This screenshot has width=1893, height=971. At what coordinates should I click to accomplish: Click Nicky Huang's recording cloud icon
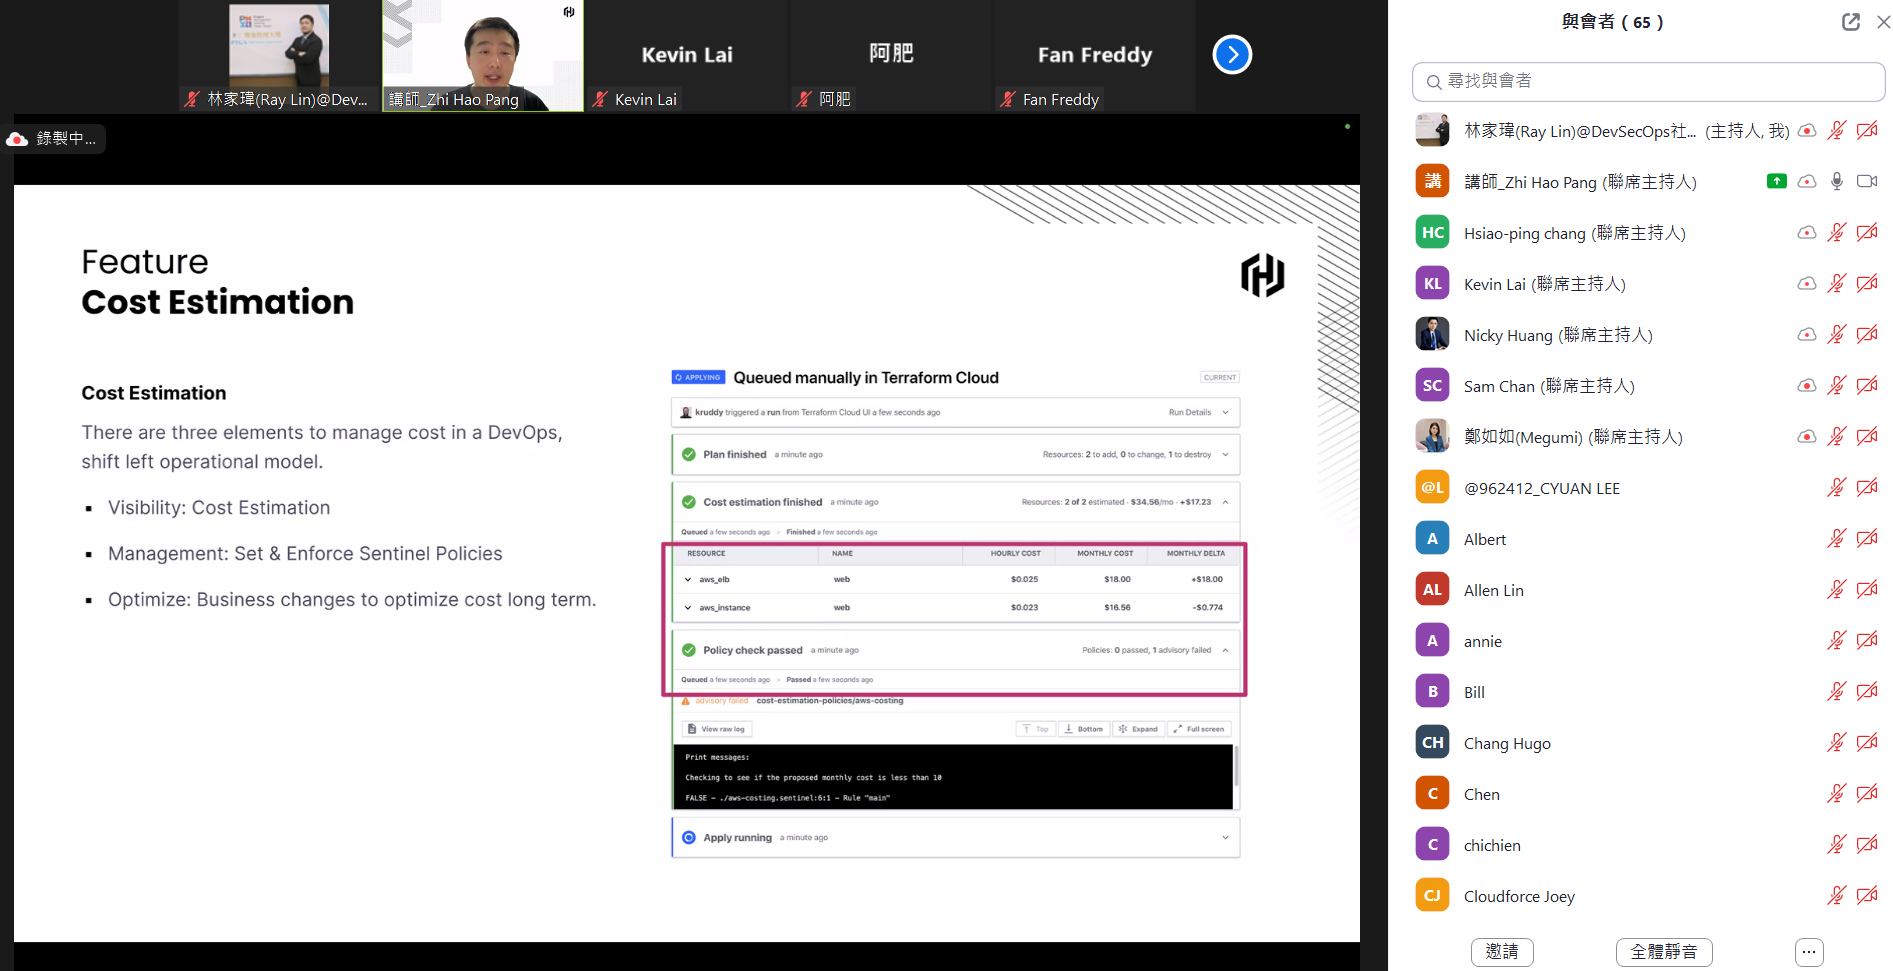click(1806, 335)
